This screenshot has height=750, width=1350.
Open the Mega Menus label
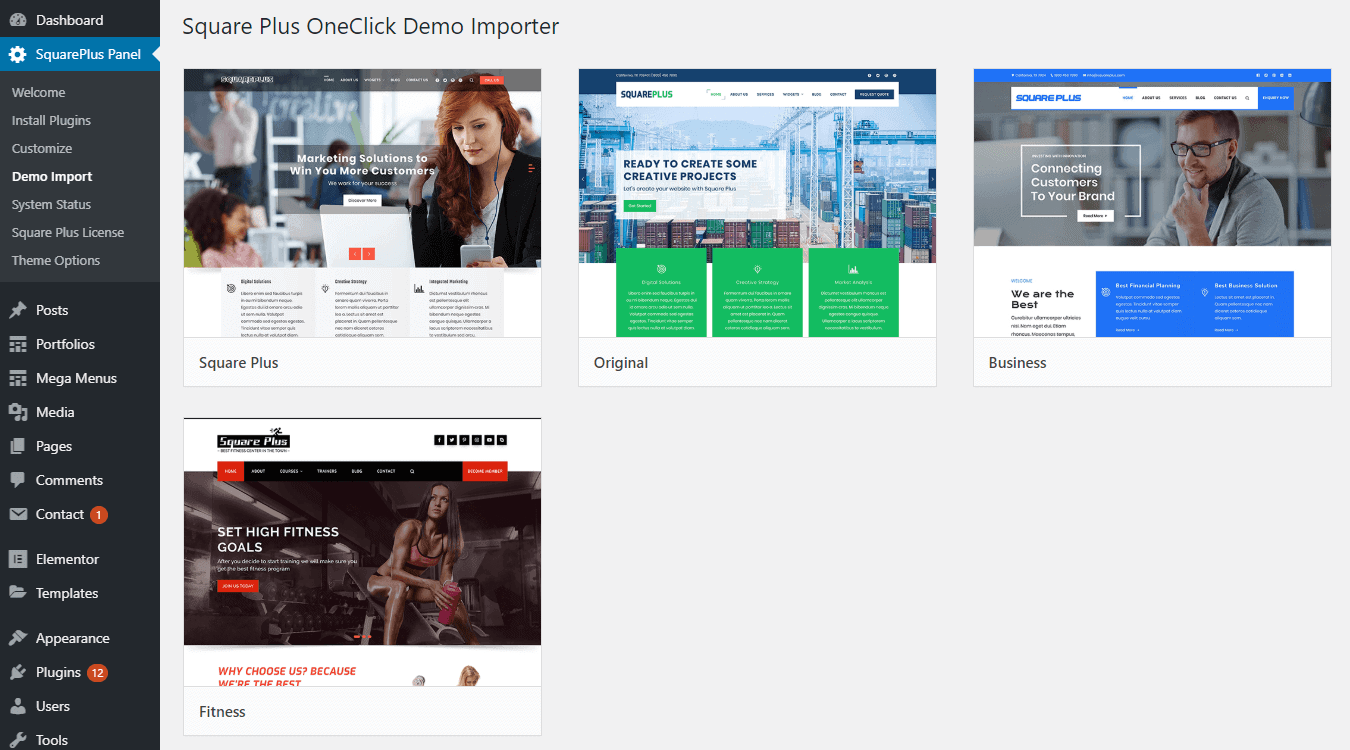click(x=76, y=378)
